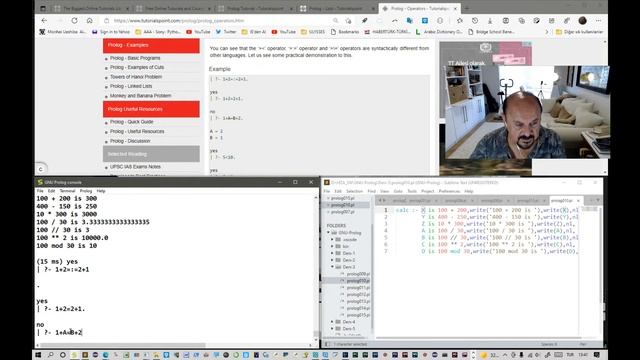Open Prolog - Basic Programs link
640x360 pixels.
(x=135, y=58)
